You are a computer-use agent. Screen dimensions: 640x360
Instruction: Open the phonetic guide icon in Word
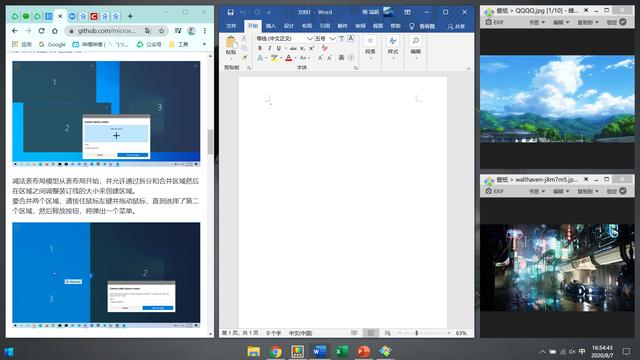342,38
